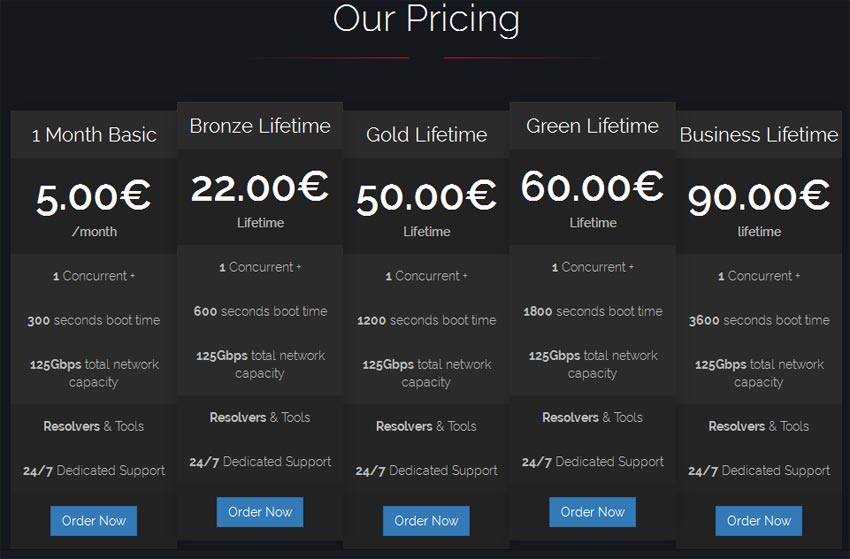Select the Business Lifetime plan heading
The height and width of the screenshot is (559, 850).
coord(758,135)
